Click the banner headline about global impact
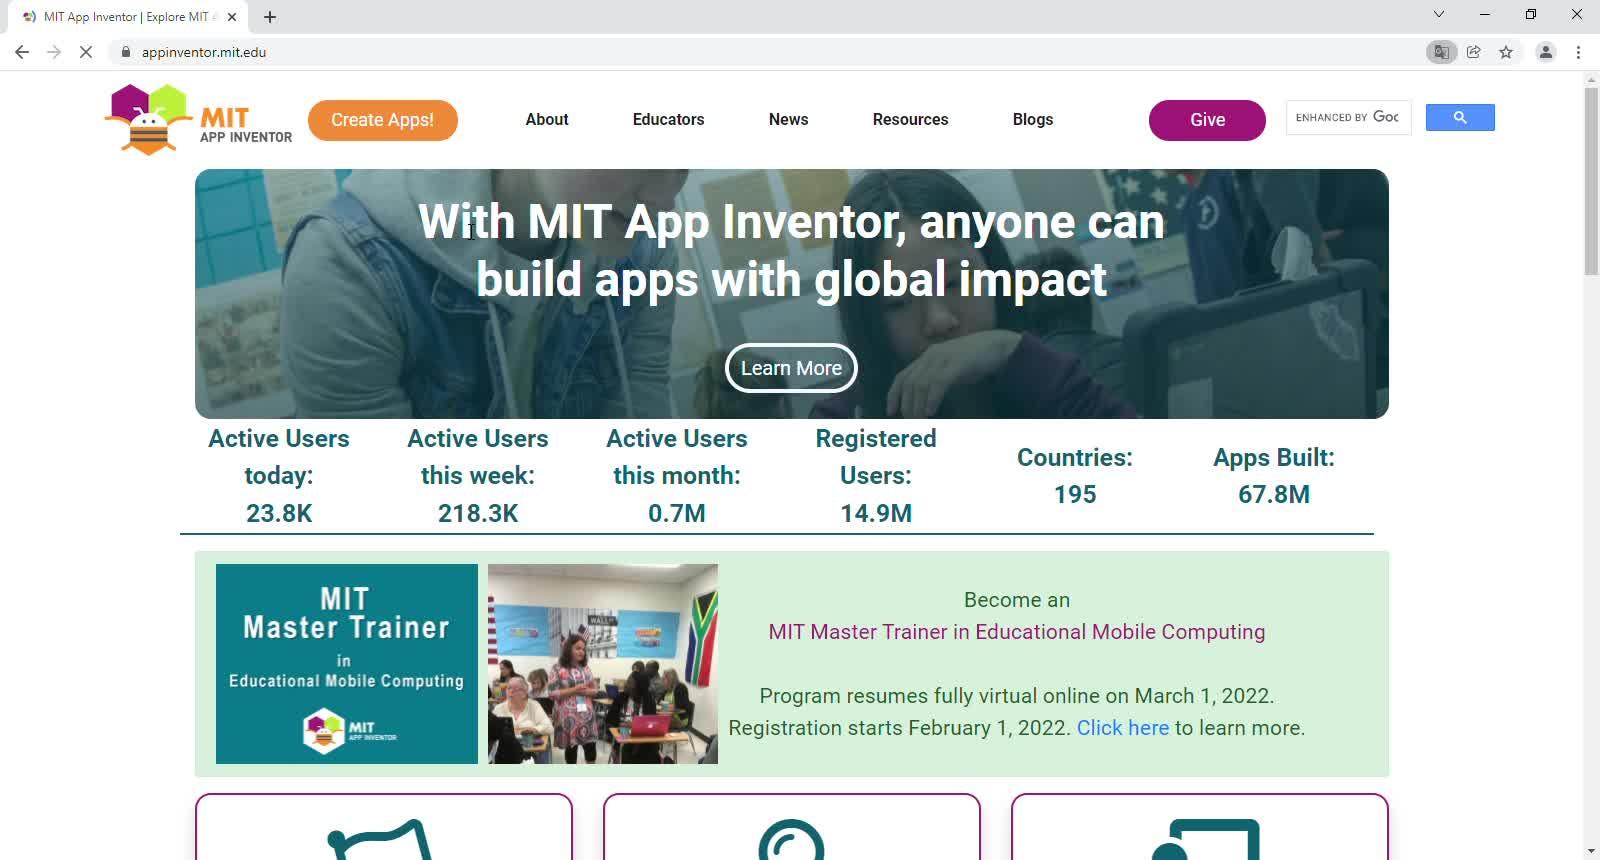The width and height of the screenshot is (1600, 860). click(x=792, y=251)
